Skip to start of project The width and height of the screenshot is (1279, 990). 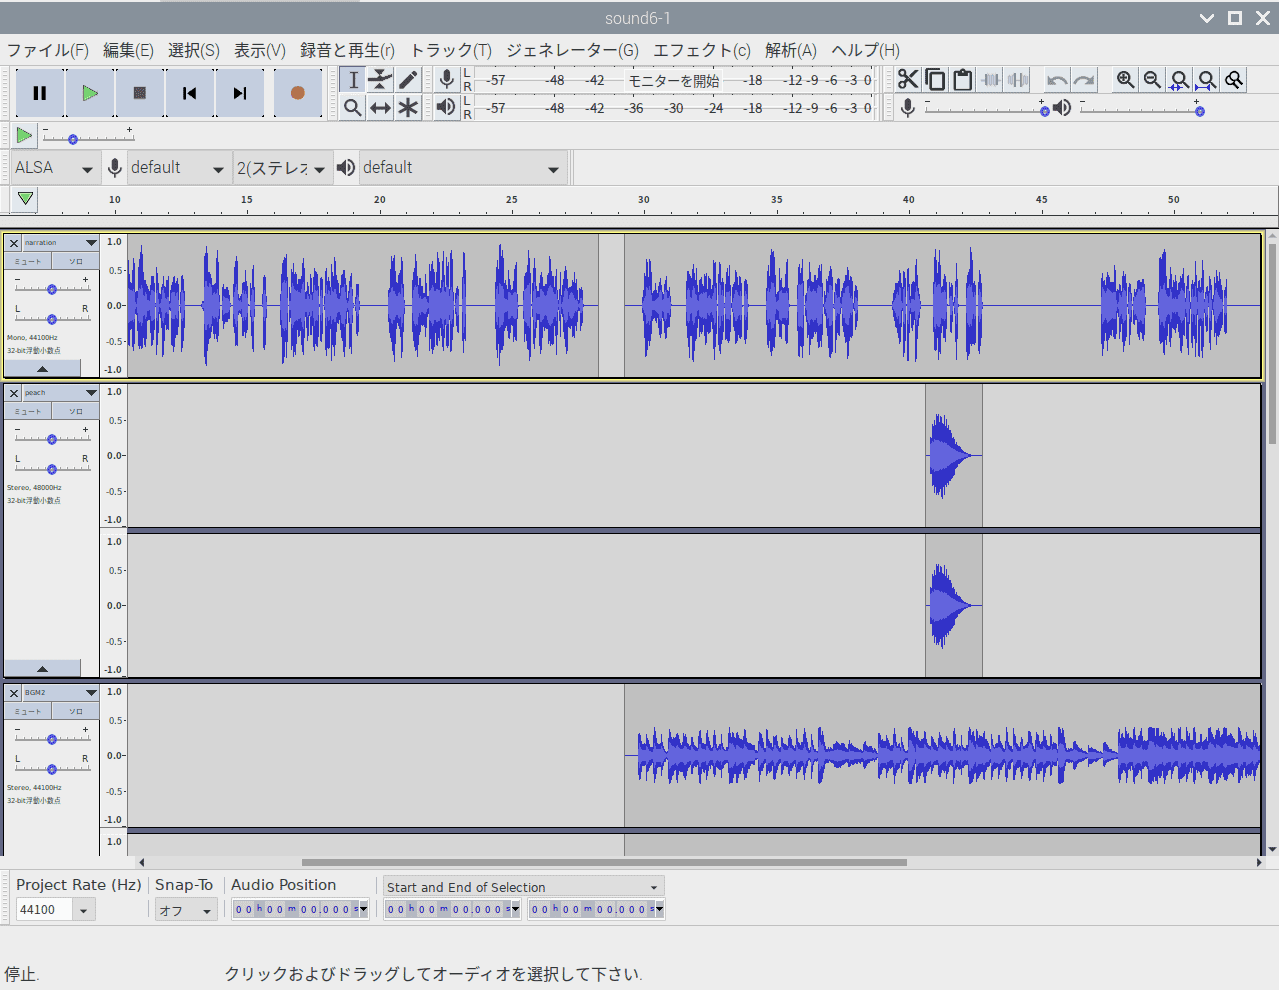tap(190, 93)
